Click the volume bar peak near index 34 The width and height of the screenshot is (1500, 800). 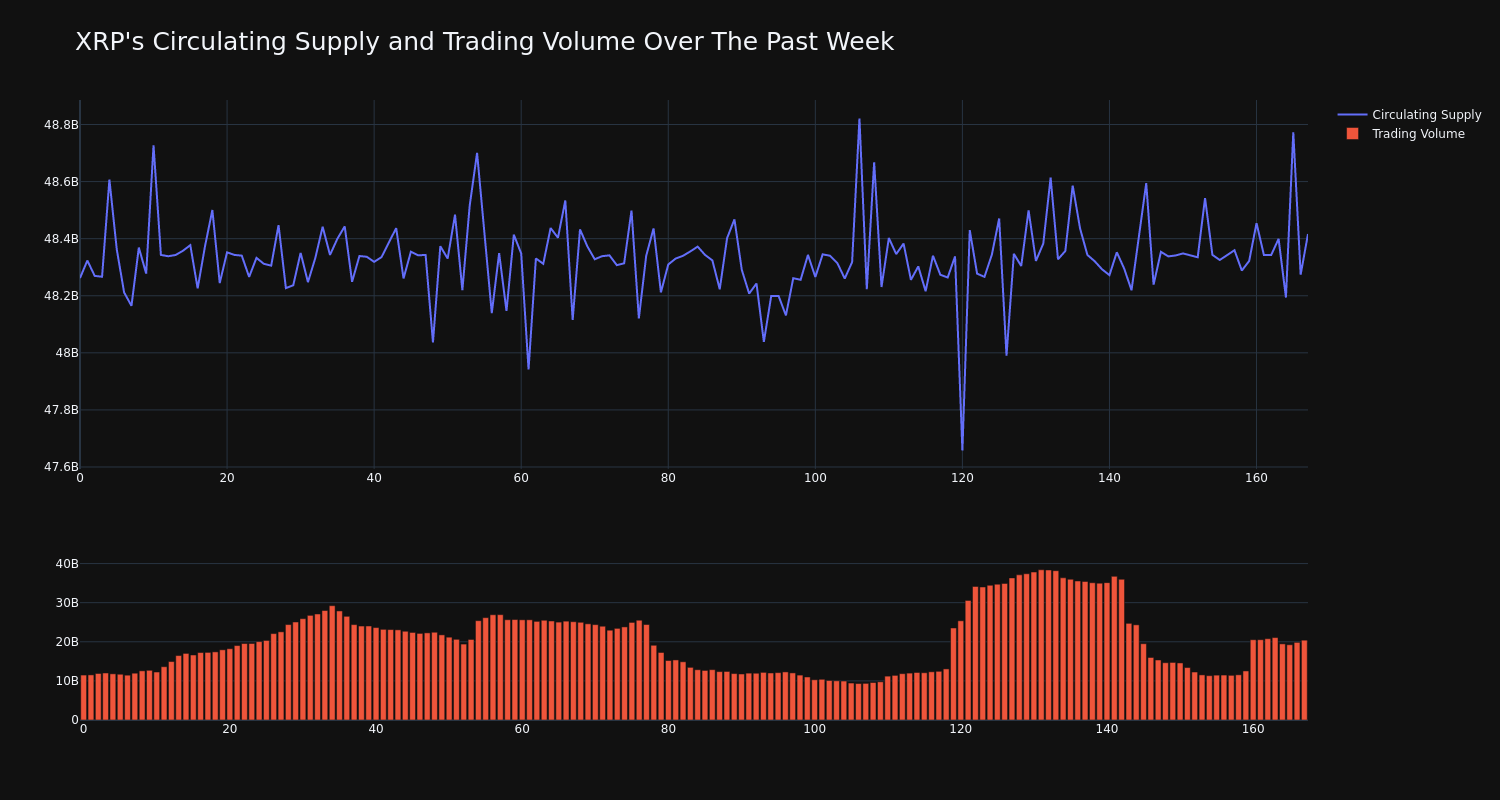[332, 662]
